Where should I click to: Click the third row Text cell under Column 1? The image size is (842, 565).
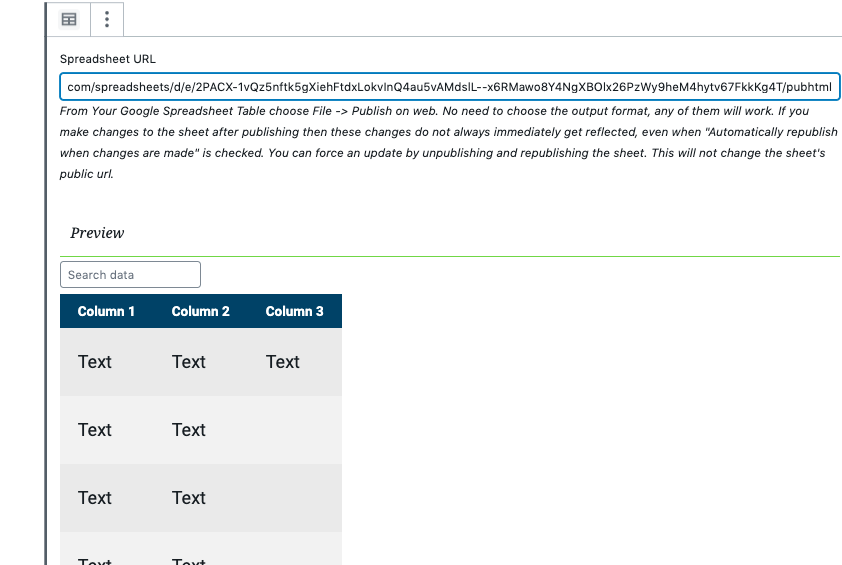(107, 498)
